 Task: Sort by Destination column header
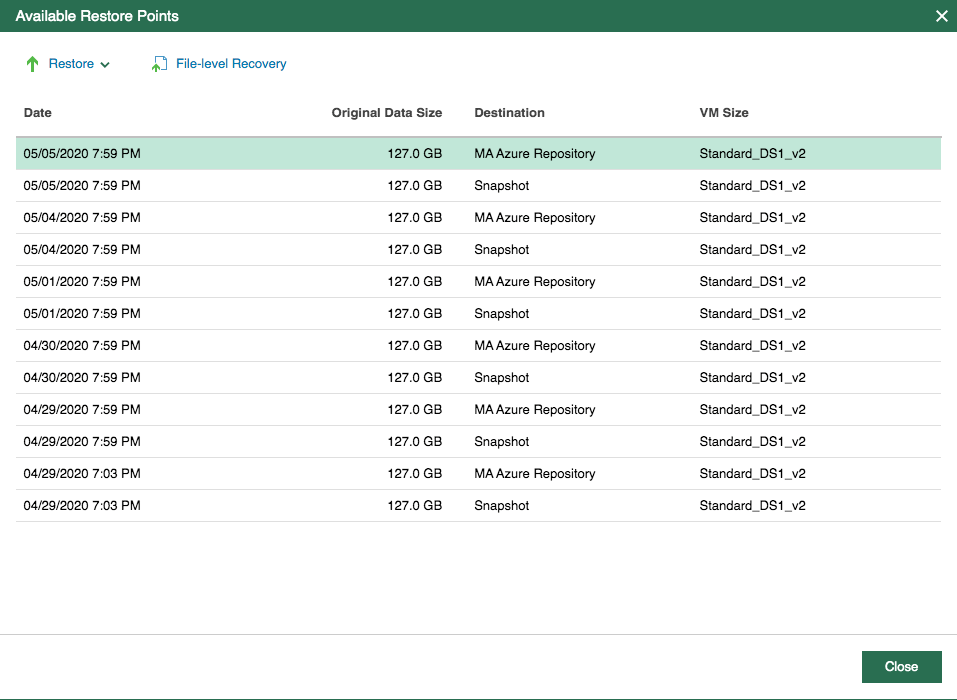(x=509, y=113)
